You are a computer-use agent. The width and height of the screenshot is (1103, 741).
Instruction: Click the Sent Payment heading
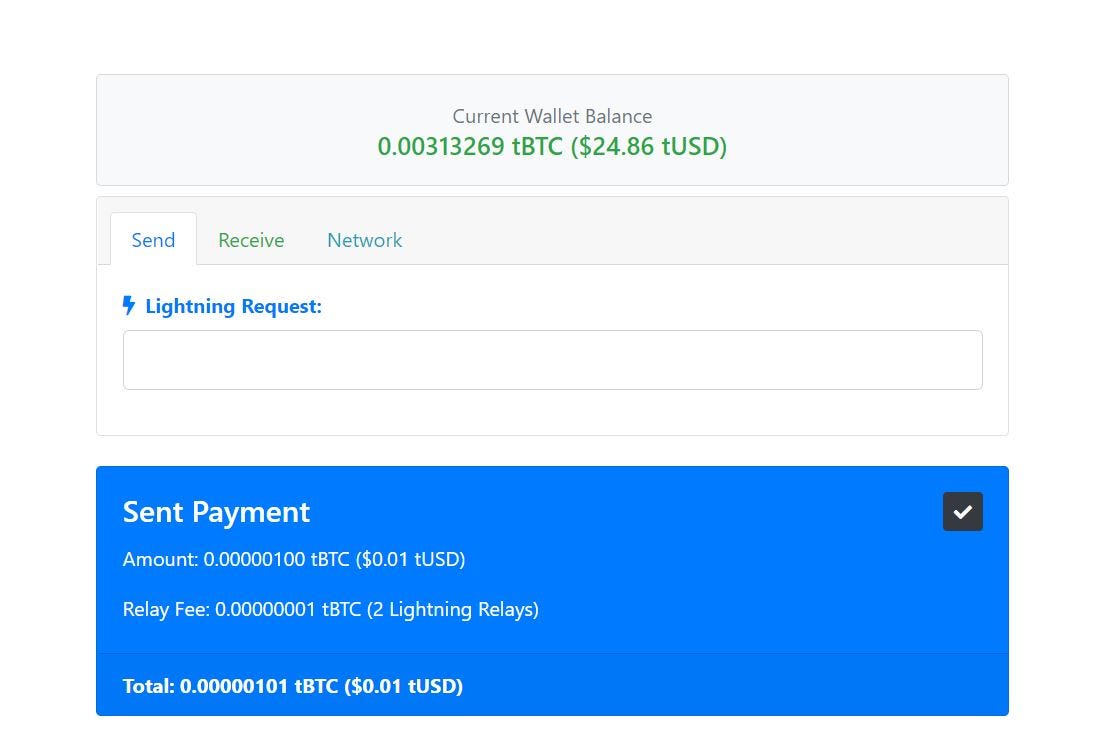click(x=216, y=511)
